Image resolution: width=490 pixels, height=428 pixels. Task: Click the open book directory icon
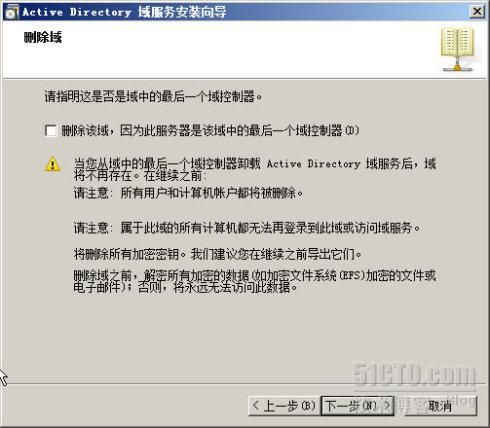tap(458, 49)
